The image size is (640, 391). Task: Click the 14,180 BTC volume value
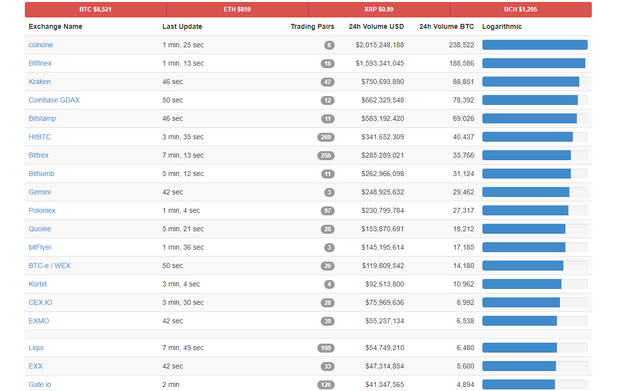click(463, 265)
